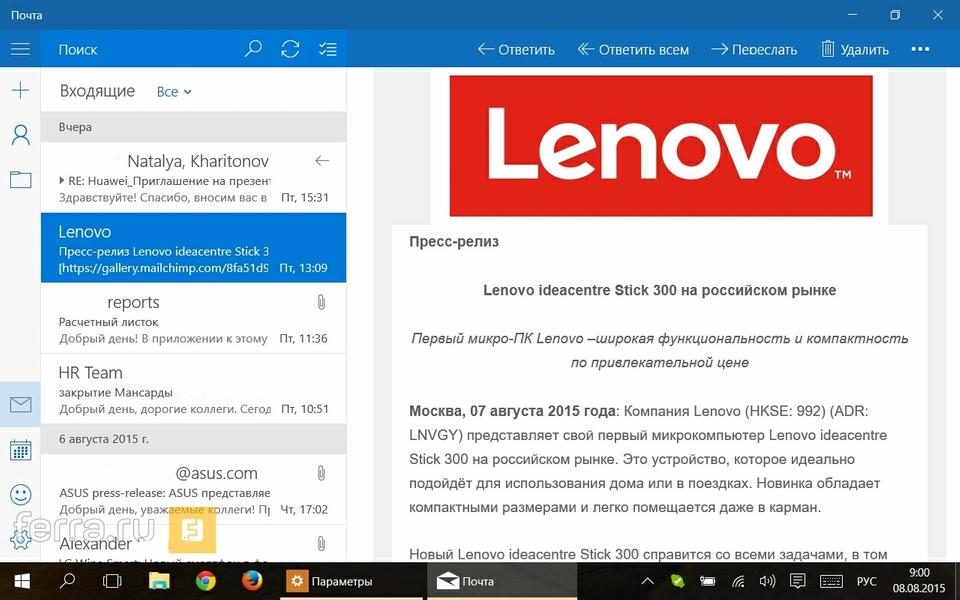Click battery icon in system tray
Image resolution: width=960 pixels, height=600 pixels.
coord(707,581)
